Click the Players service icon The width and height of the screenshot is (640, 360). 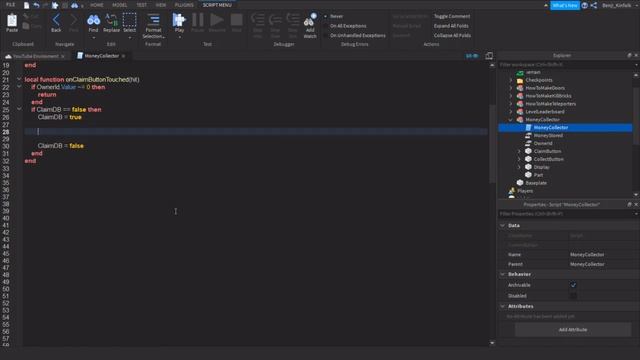coord(512,191)
